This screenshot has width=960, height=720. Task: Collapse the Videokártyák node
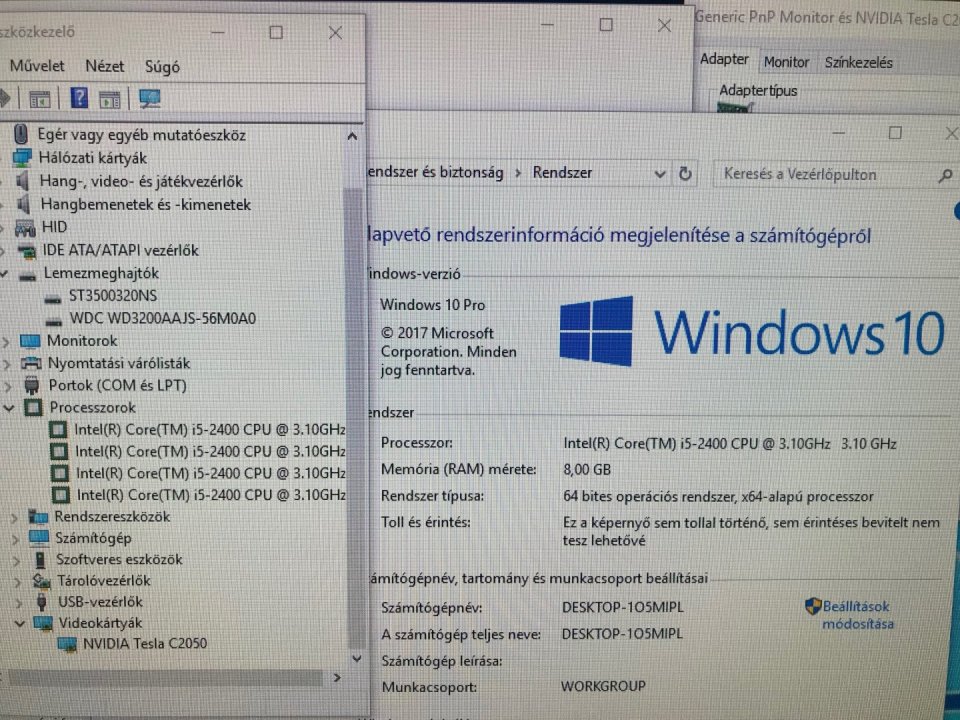(x=20, y=623)
